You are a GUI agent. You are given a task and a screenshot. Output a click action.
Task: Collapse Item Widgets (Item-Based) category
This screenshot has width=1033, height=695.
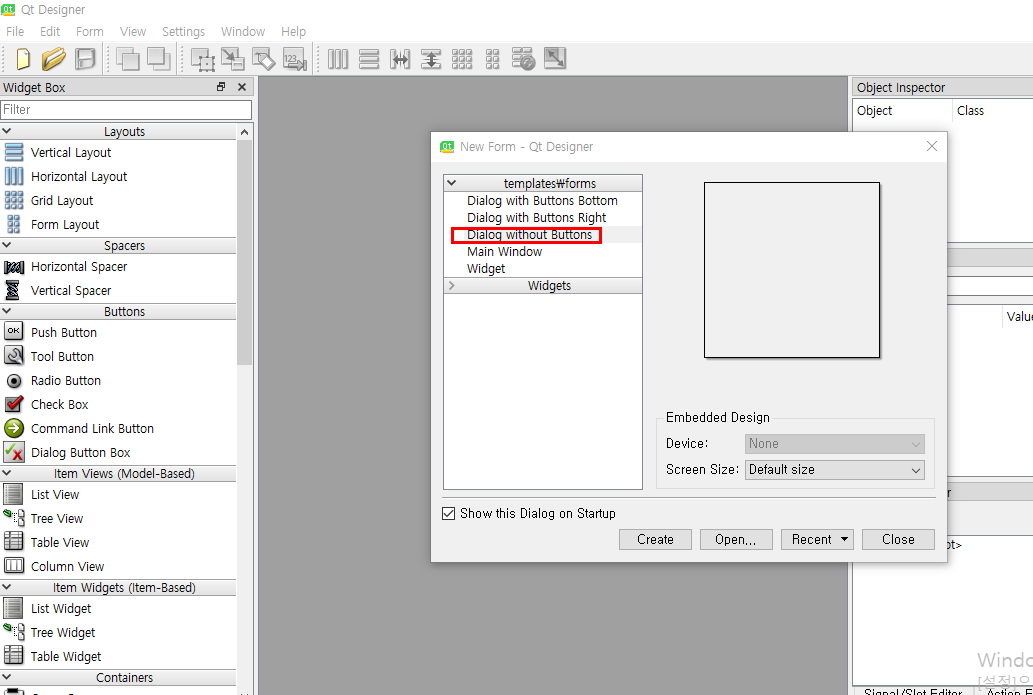tap(7, 587)
